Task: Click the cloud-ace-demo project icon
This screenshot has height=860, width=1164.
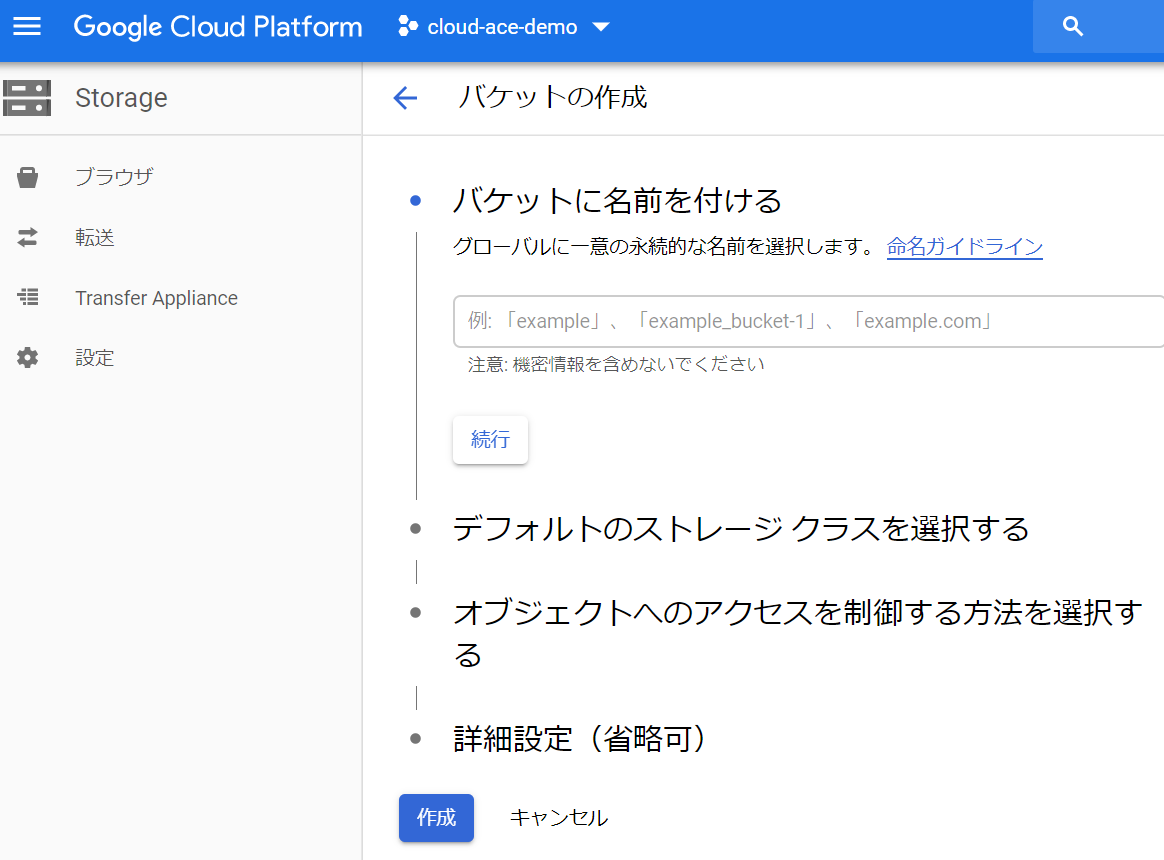Action: pyautogui.click(x=408, y=27)
